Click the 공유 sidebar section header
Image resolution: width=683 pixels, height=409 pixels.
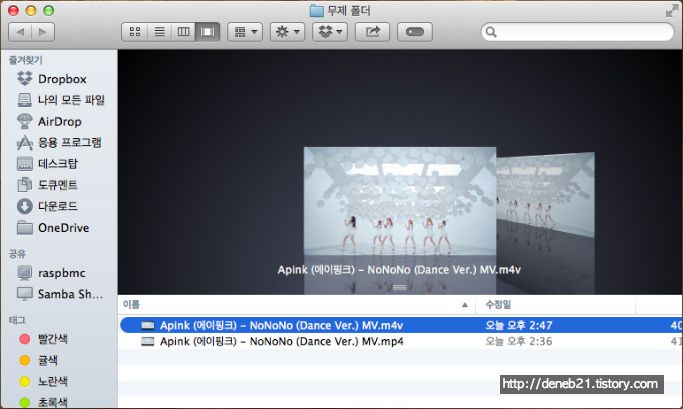click(x=17, y=254)
